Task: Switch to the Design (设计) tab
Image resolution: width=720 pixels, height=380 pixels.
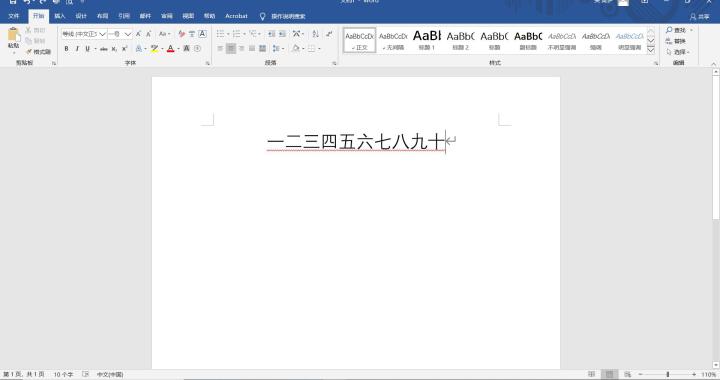Action: click(81, 16)
